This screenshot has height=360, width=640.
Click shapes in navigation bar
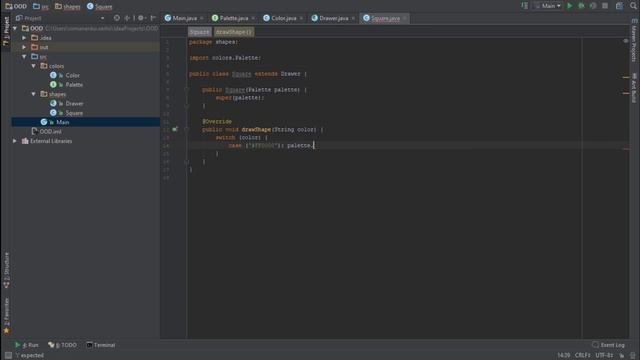(x=68, y=6)
